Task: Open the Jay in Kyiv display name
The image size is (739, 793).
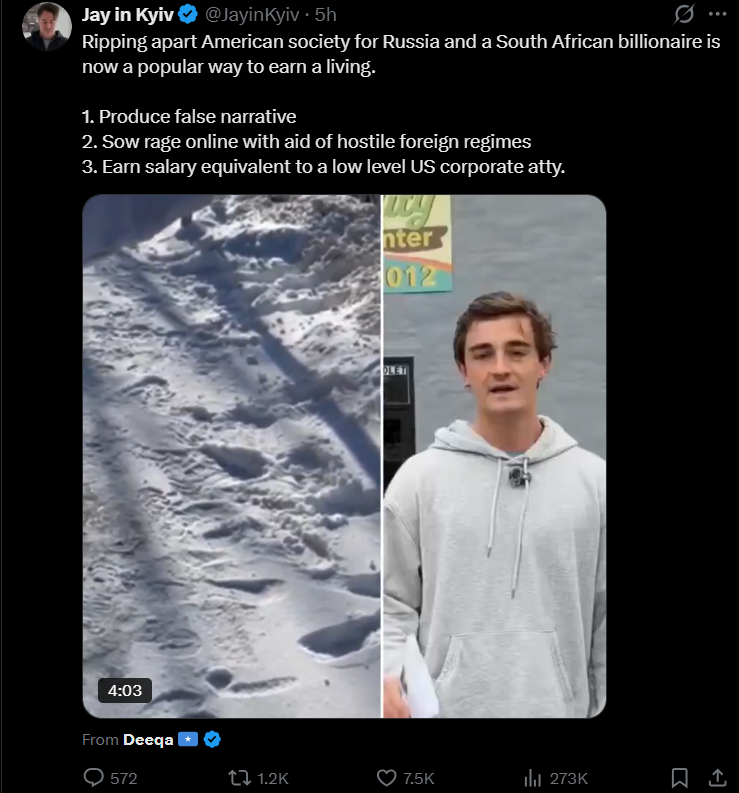Action: point(127,15)
